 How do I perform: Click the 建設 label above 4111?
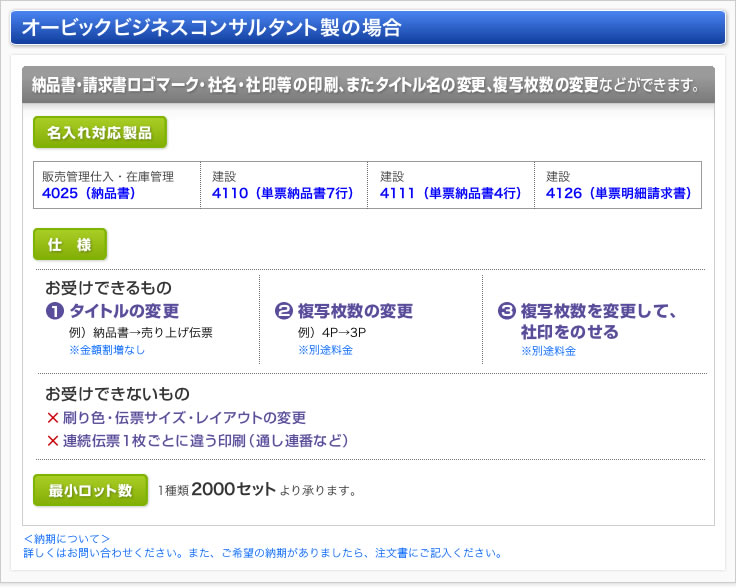coord(392,176)
